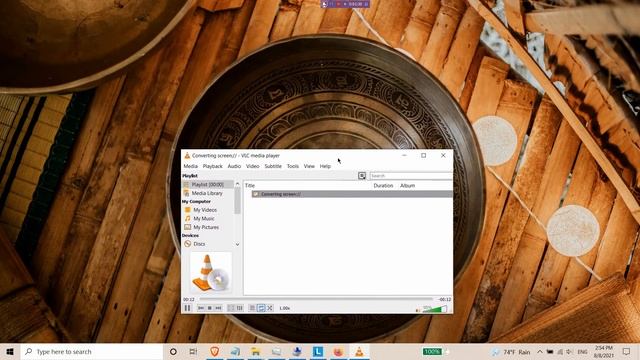Open File Explorer from taskbar

tap(256, 351)
